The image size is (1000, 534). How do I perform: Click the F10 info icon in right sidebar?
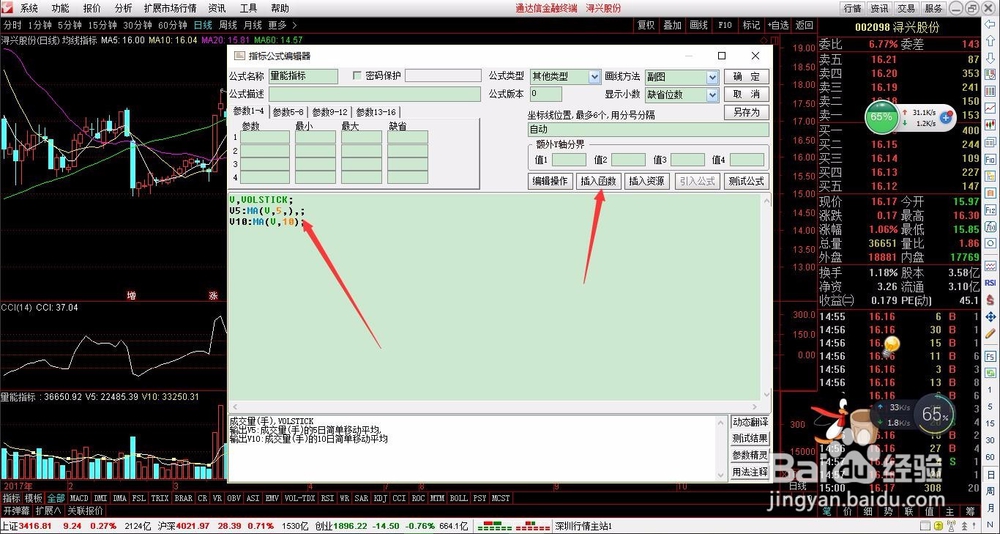click(990, 160)
